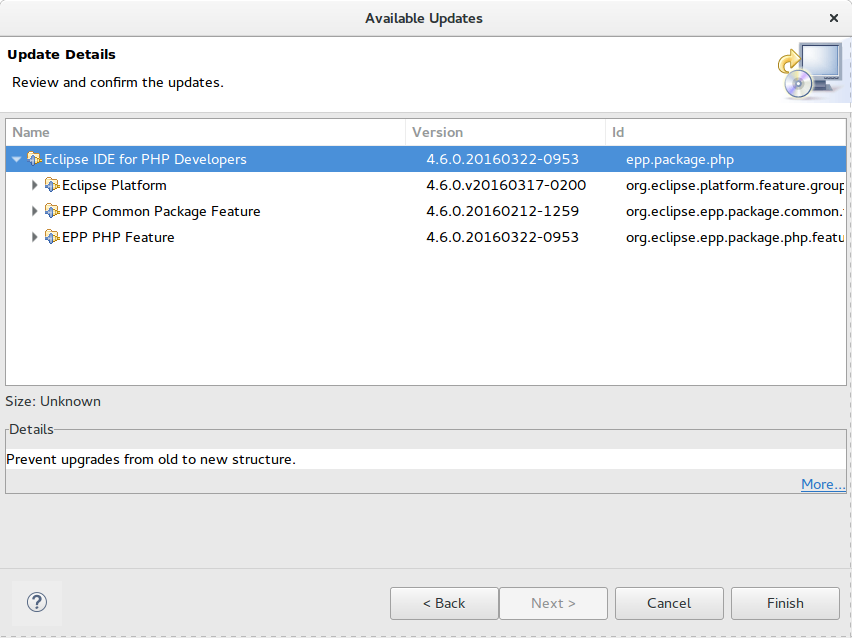Screen dimensions: 852x638
Task: Sort by the Id column header
Action: point(725,133)
